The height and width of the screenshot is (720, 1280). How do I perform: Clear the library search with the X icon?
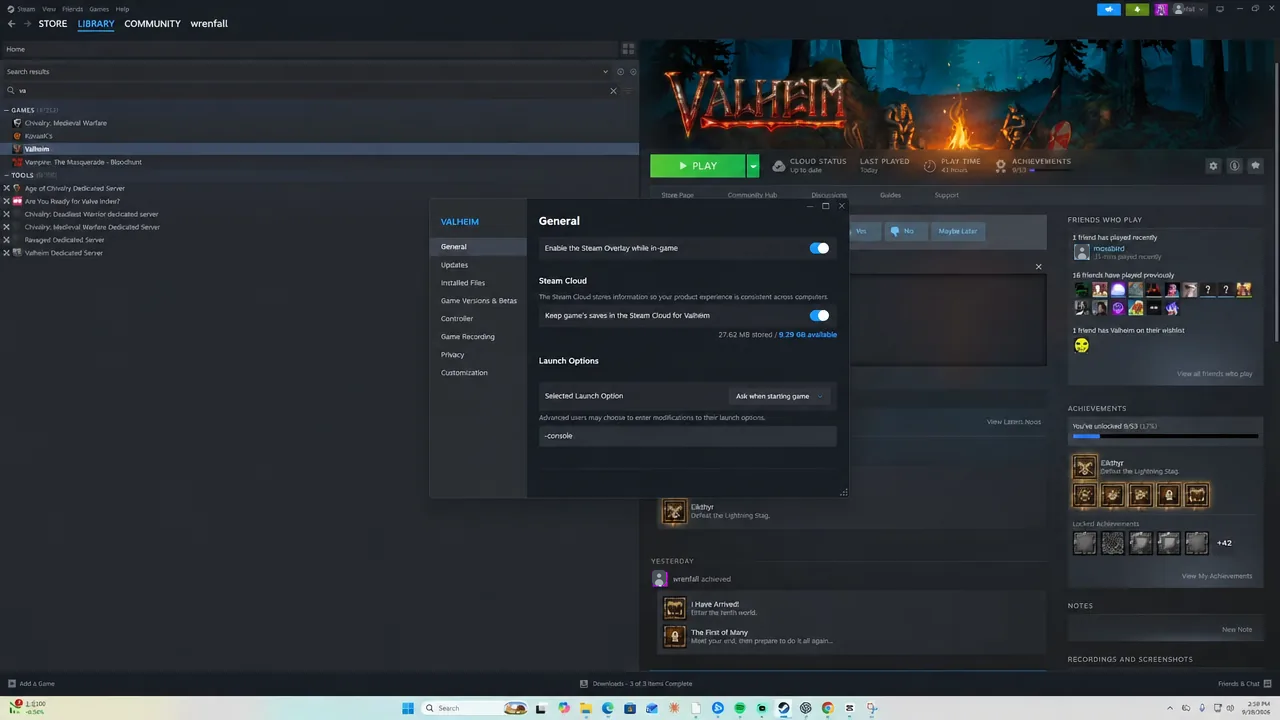coord(614,91)
